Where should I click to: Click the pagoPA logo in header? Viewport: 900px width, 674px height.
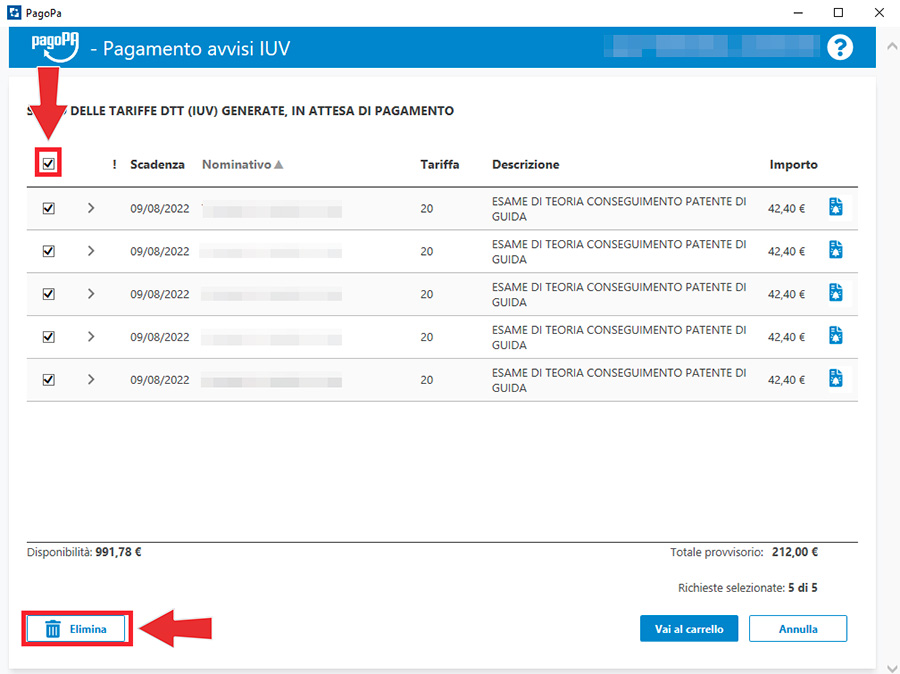pyautogui.click(x=54, y=46)
